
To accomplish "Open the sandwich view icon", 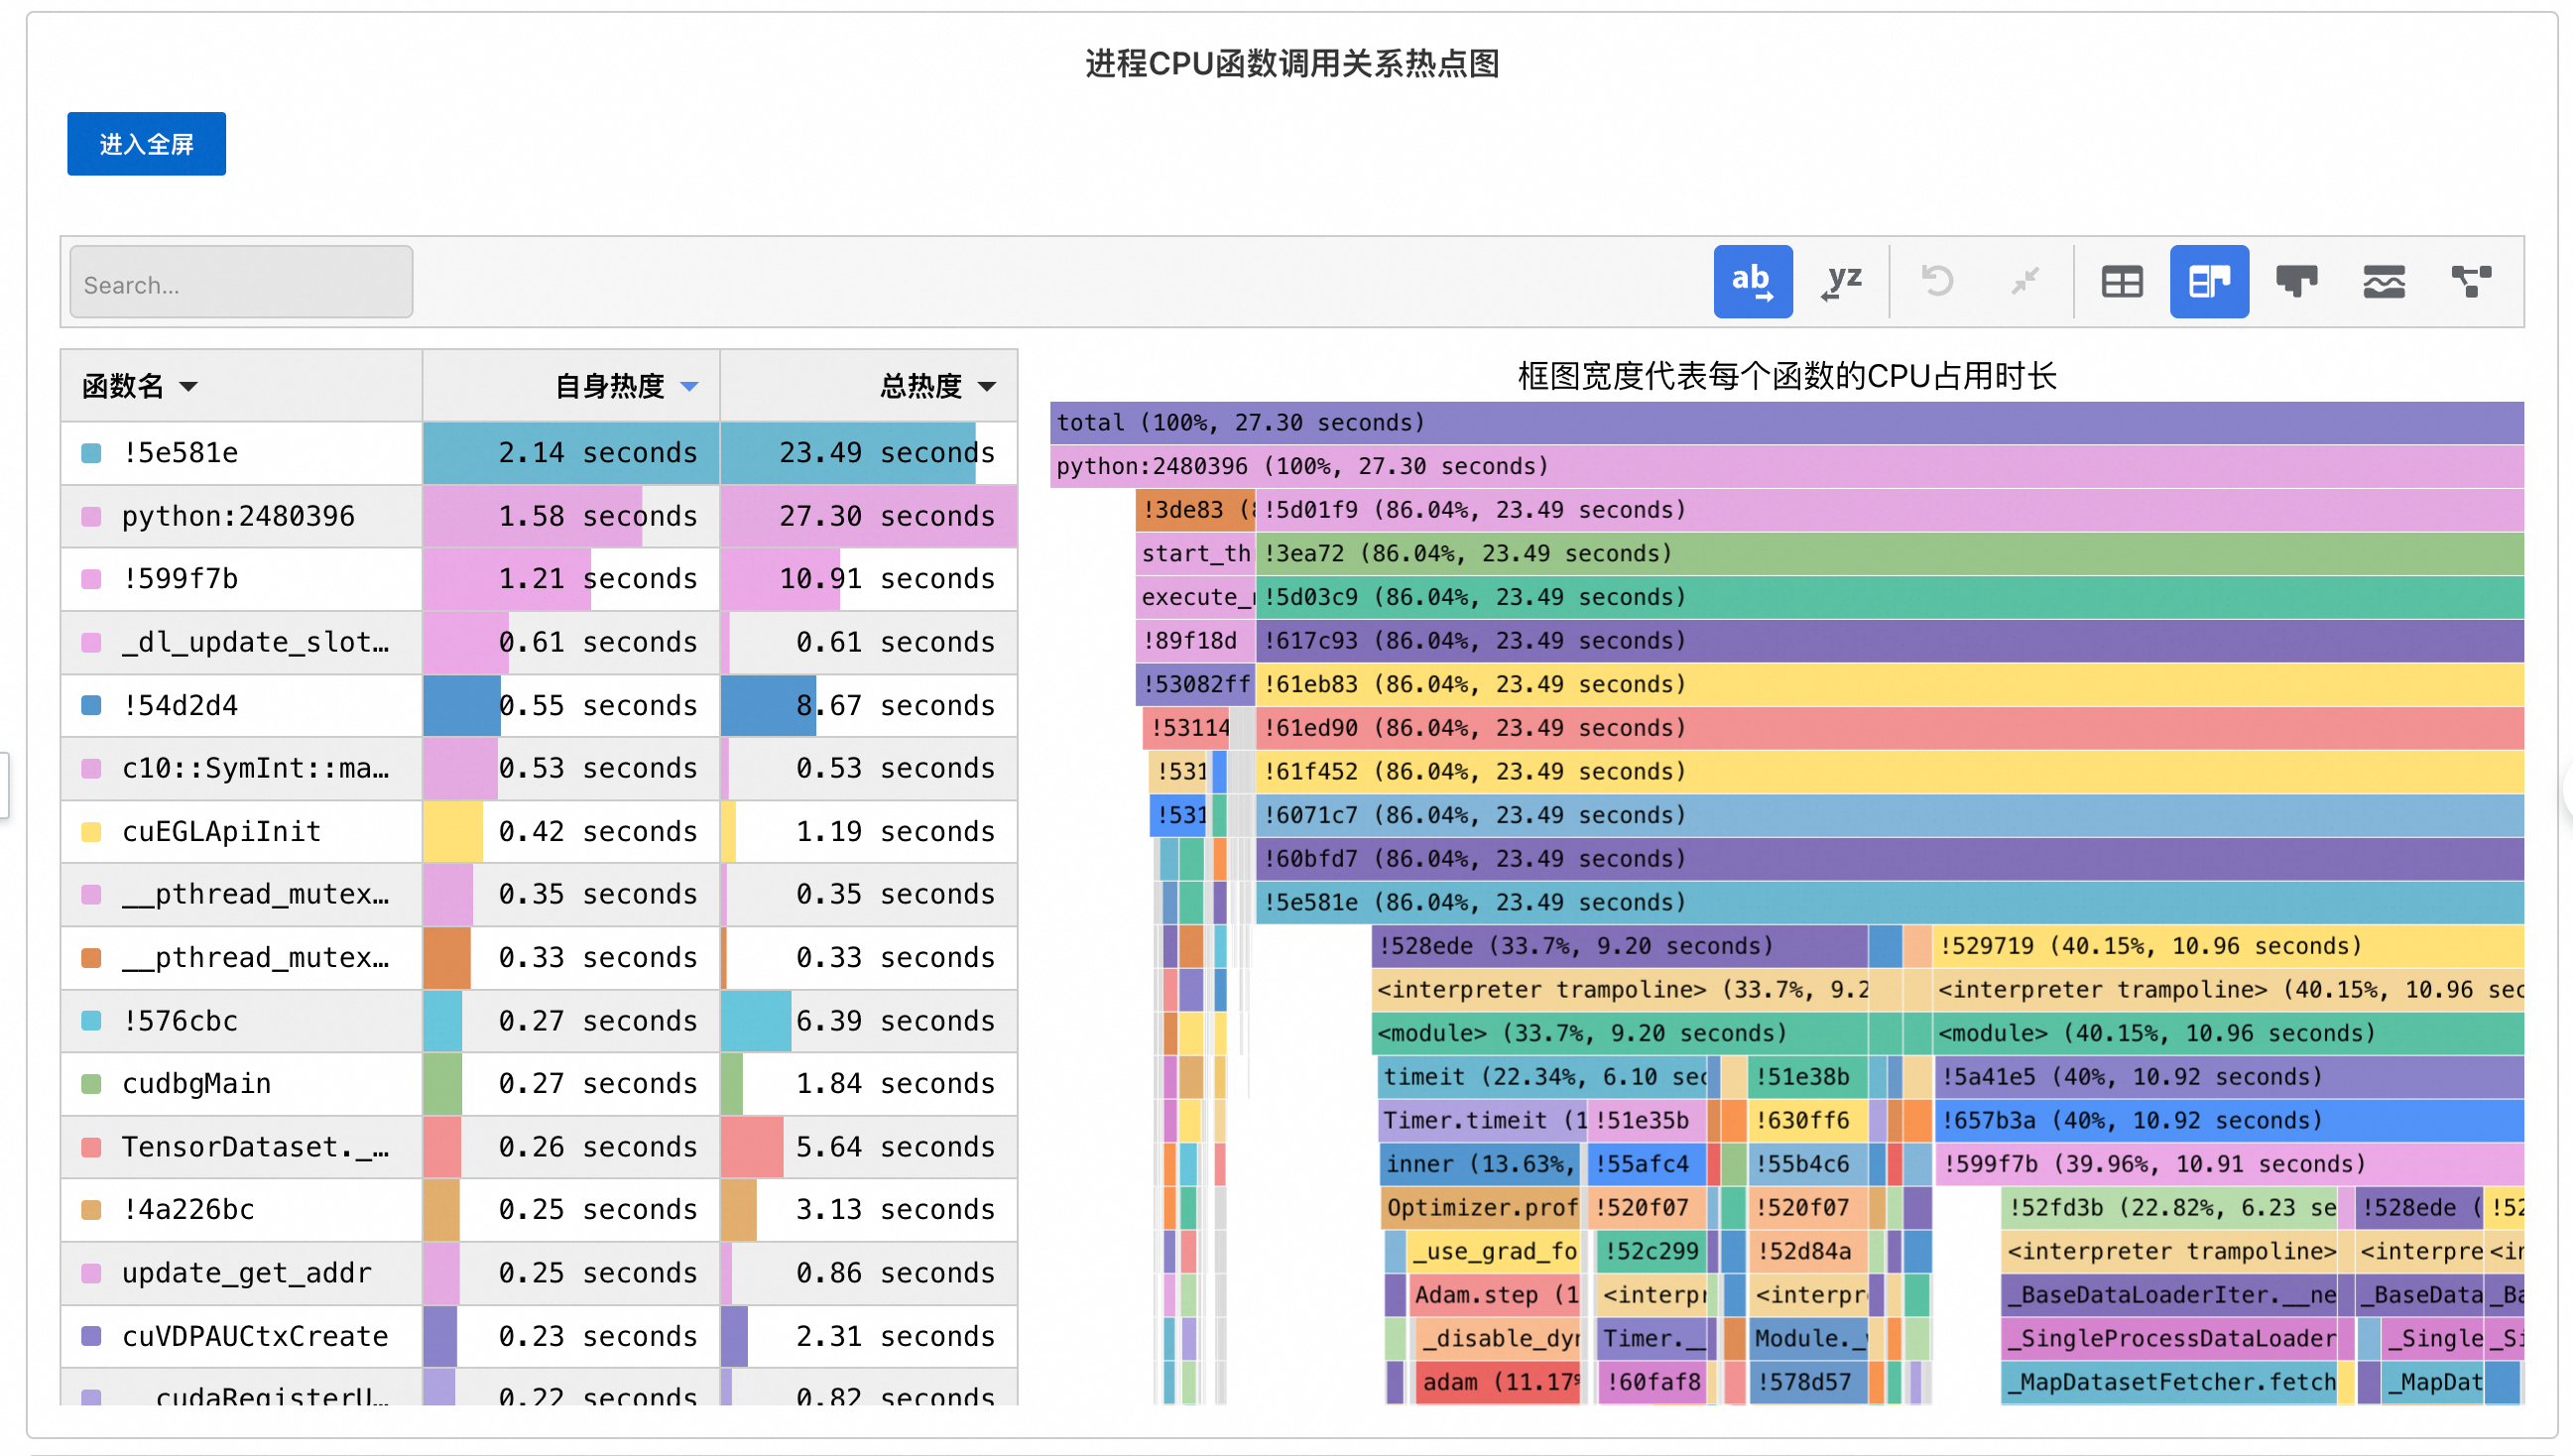I will [x=2383, y=282].
